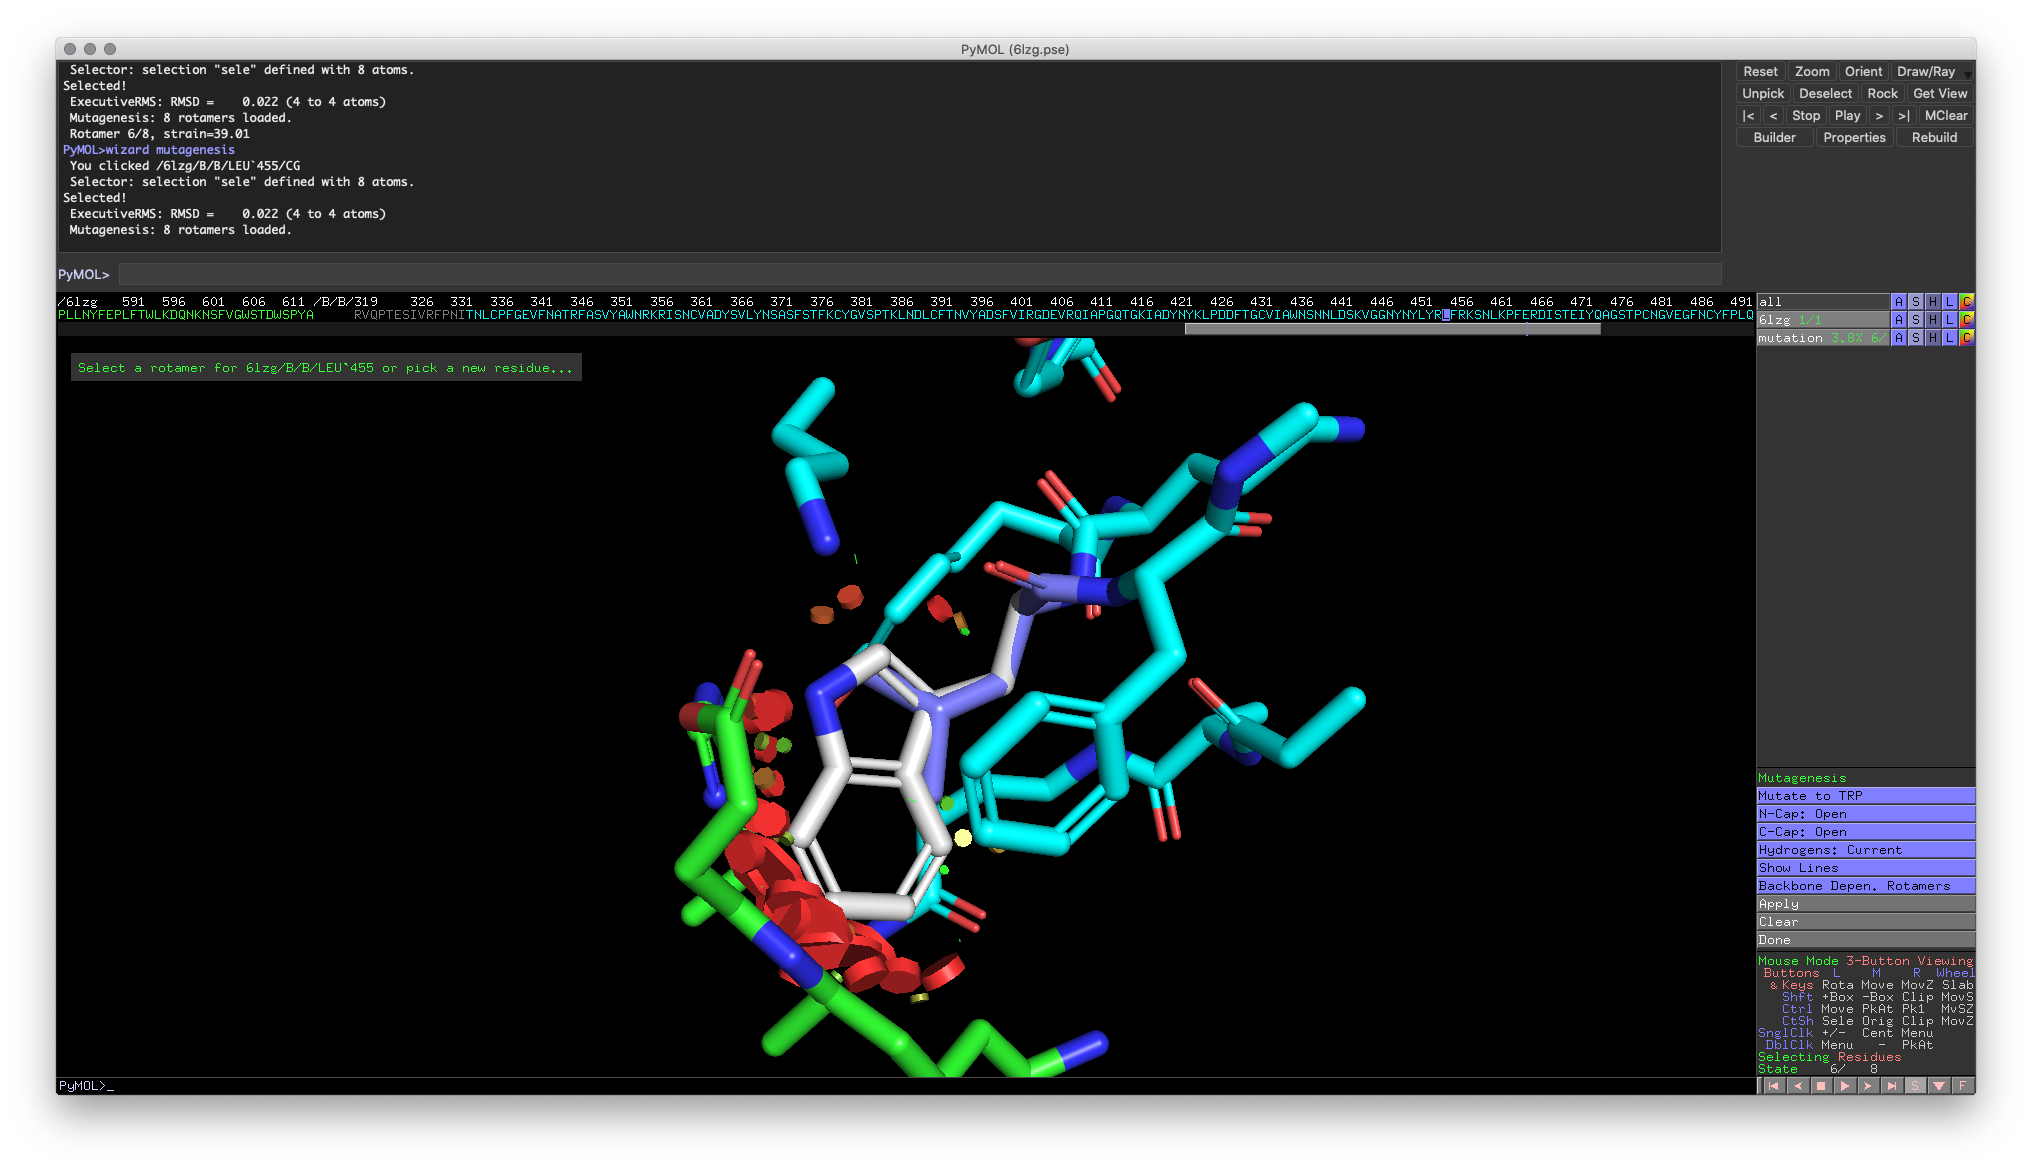Open the Builder panel
Image resolution: width=2032 pixels, height=1169 pixels.
1774,138
